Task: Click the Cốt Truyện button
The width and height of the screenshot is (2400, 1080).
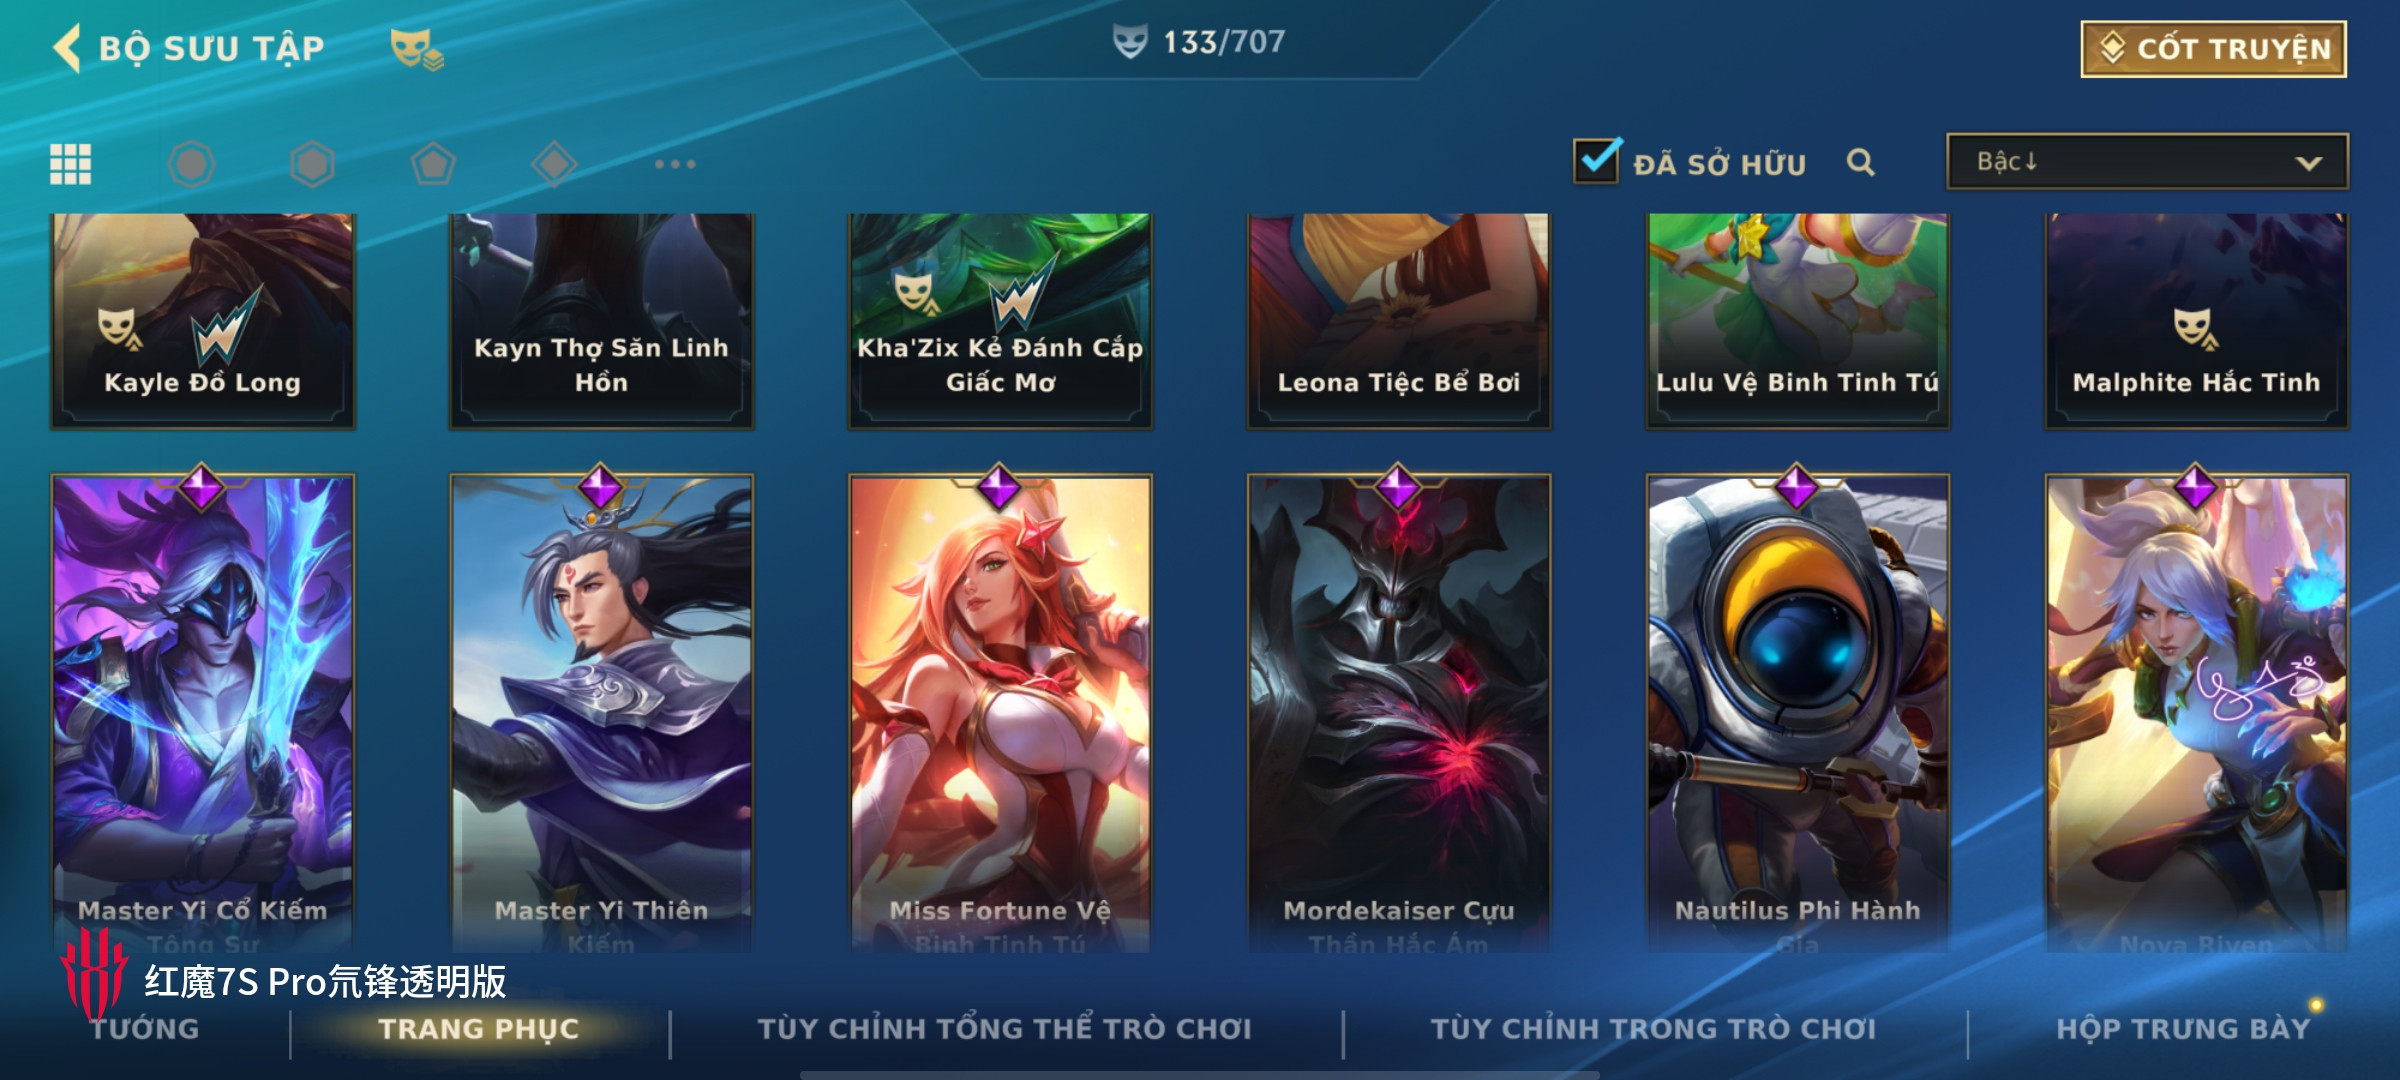Action: pos(2214,48)
